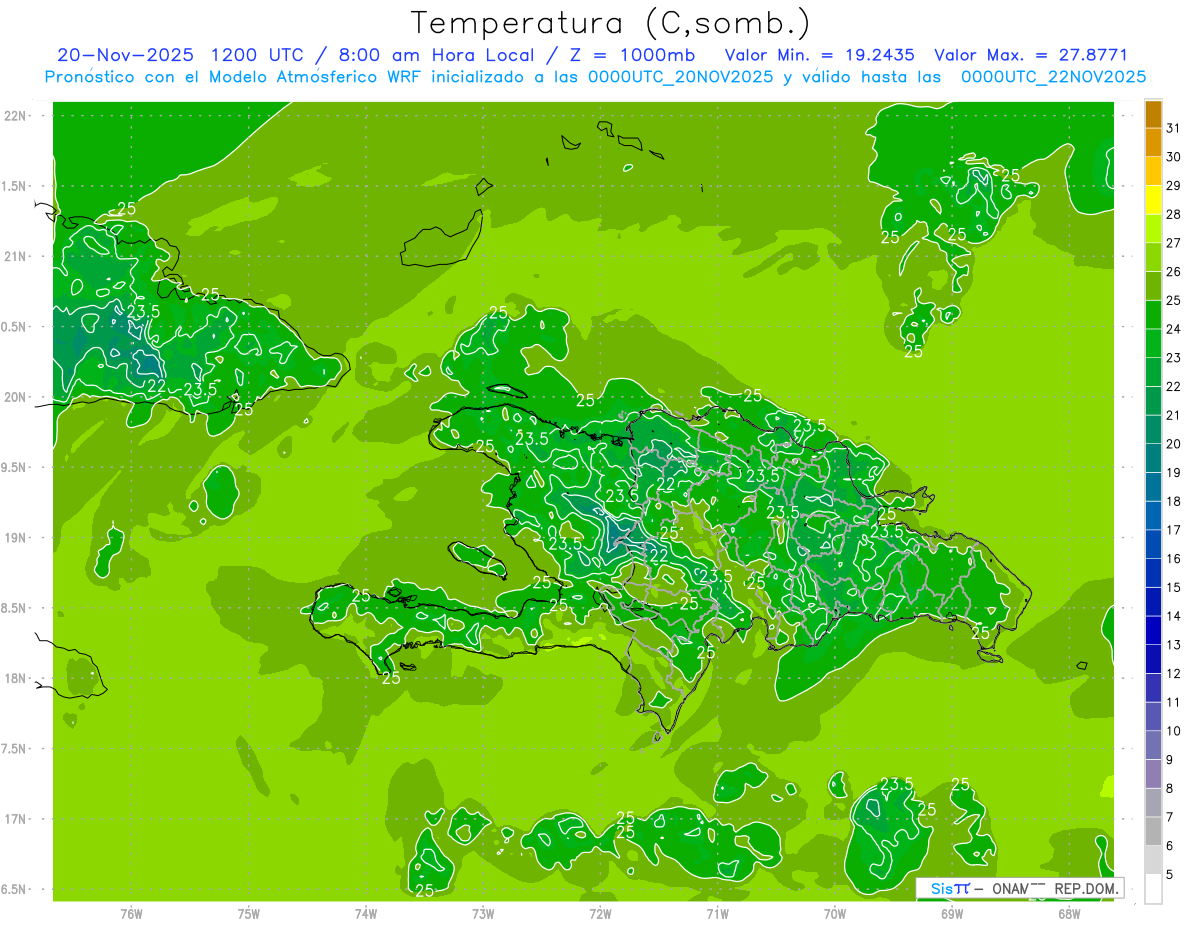Click the longitude axis label 71W
The height and width of the screenshot is (927, 1200).
717,914
